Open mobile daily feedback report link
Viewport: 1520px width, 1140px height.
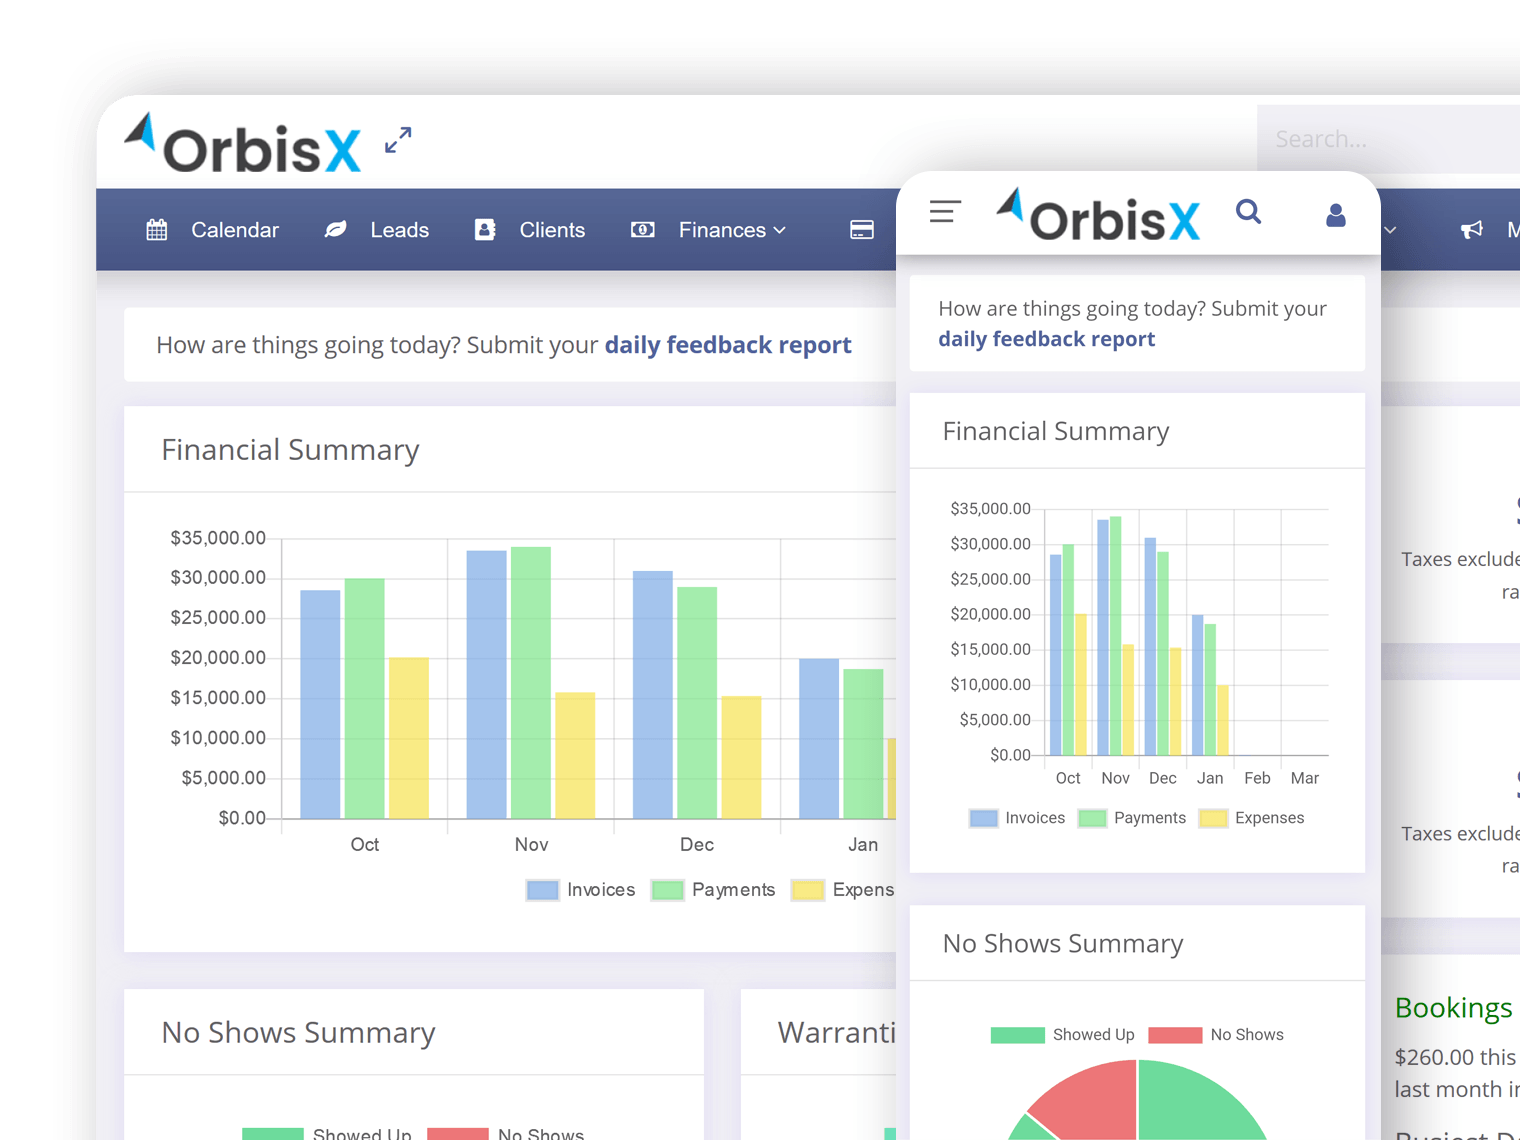pos(1046,339)
